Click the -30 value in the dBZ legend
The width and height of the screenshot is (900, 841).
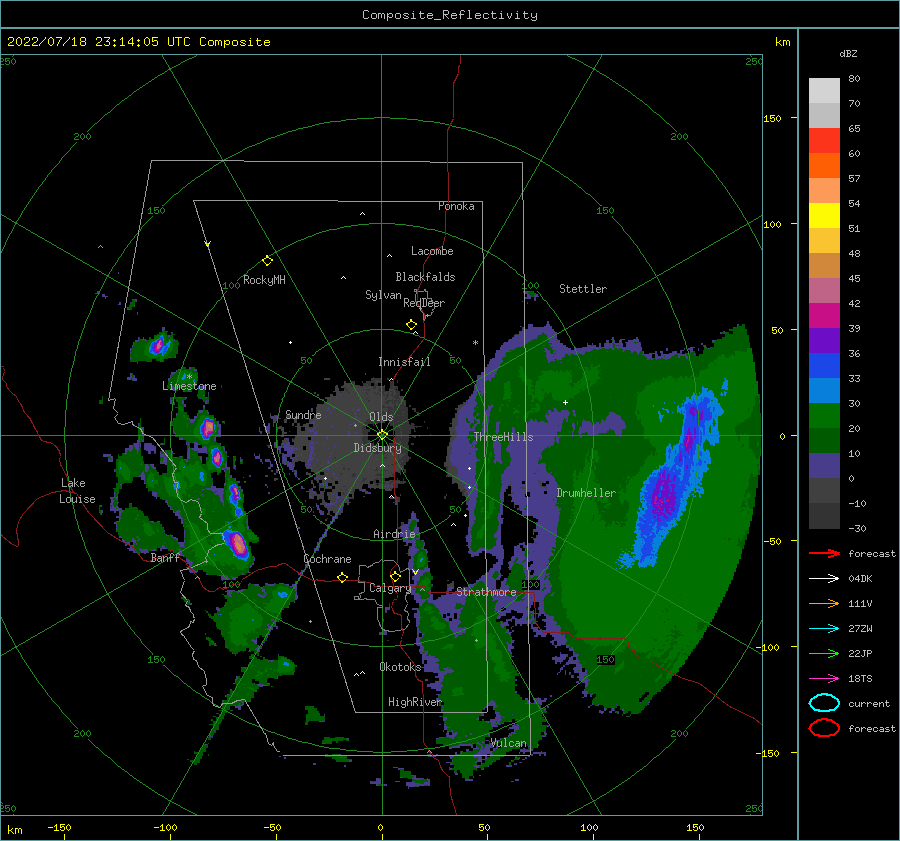click(x=857, y=528)
